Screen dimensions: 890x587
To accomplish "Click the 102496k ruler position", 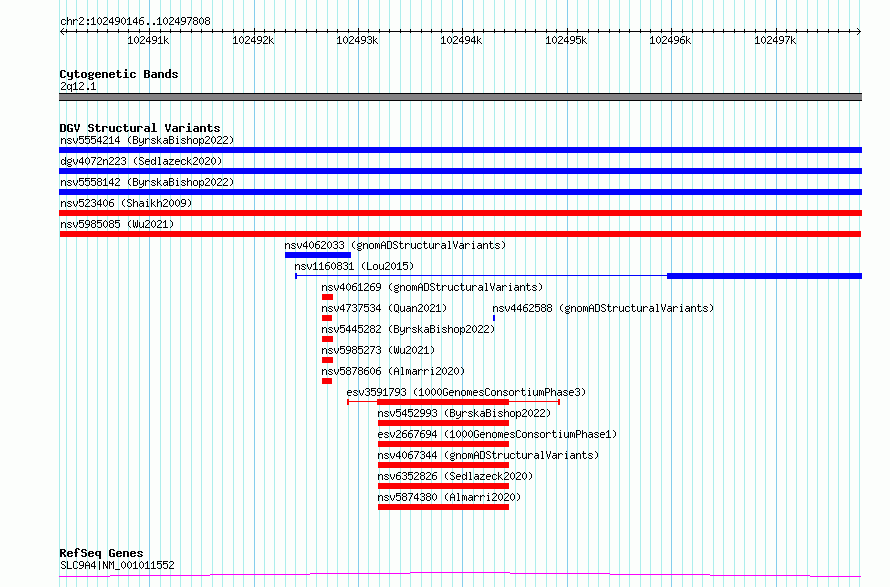I will pyautogui.click(x=670, y=40).
